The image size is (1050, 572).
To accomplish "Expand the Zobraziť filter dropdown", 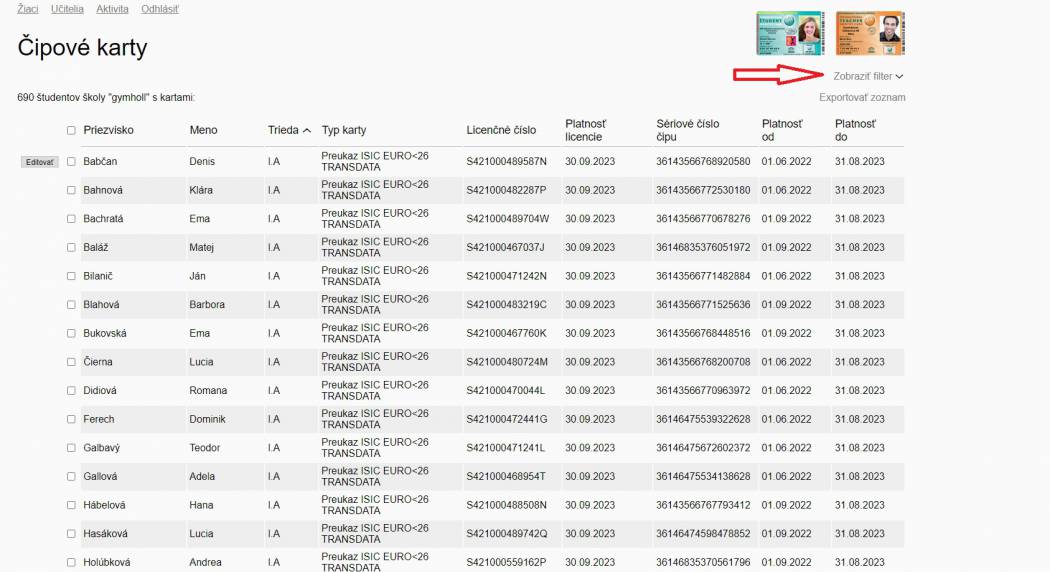I will (x=867, y=76).
